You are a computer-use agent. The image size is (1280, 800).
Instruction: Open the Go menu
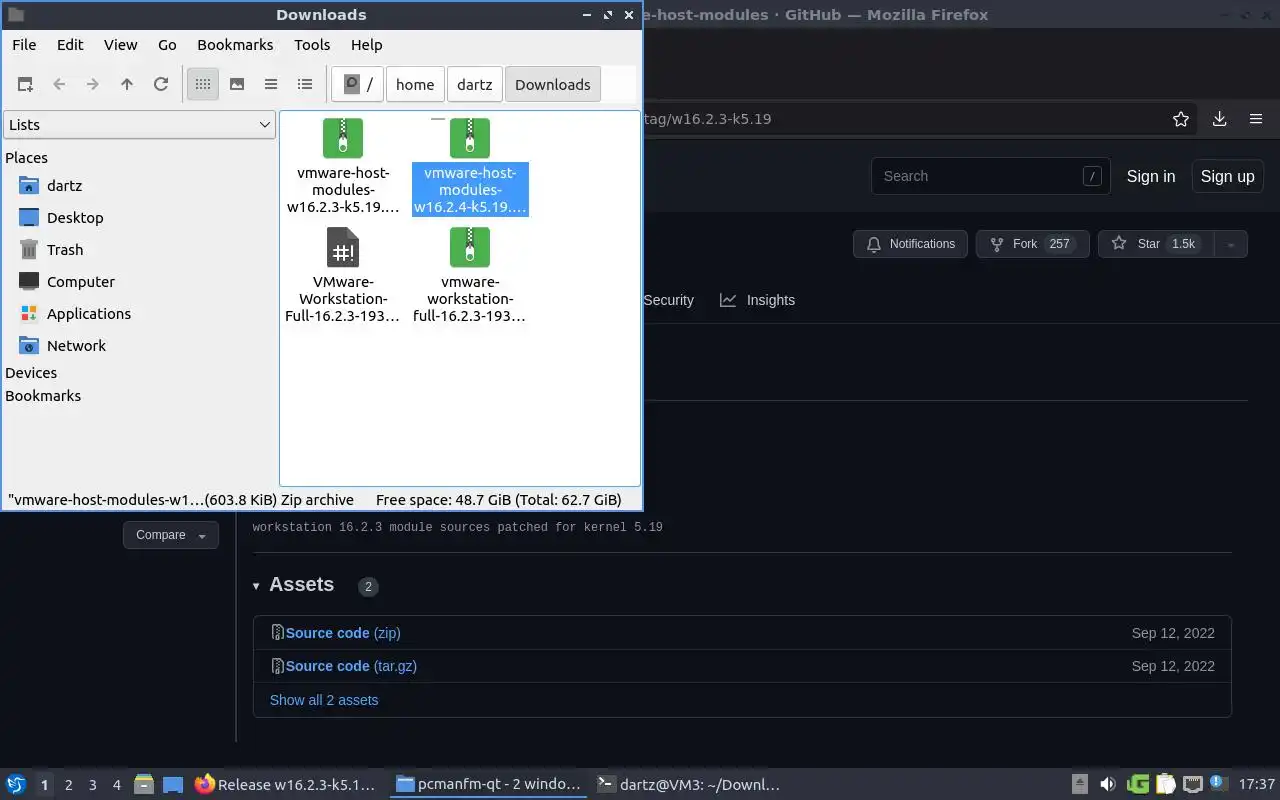[x=167, y=45]
